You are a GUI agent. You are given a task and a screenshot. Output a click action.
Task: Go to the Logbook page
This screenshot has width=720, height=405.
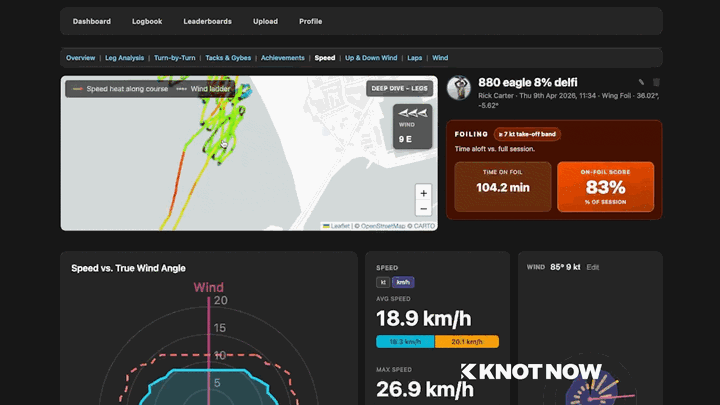[x=147, y=21]
